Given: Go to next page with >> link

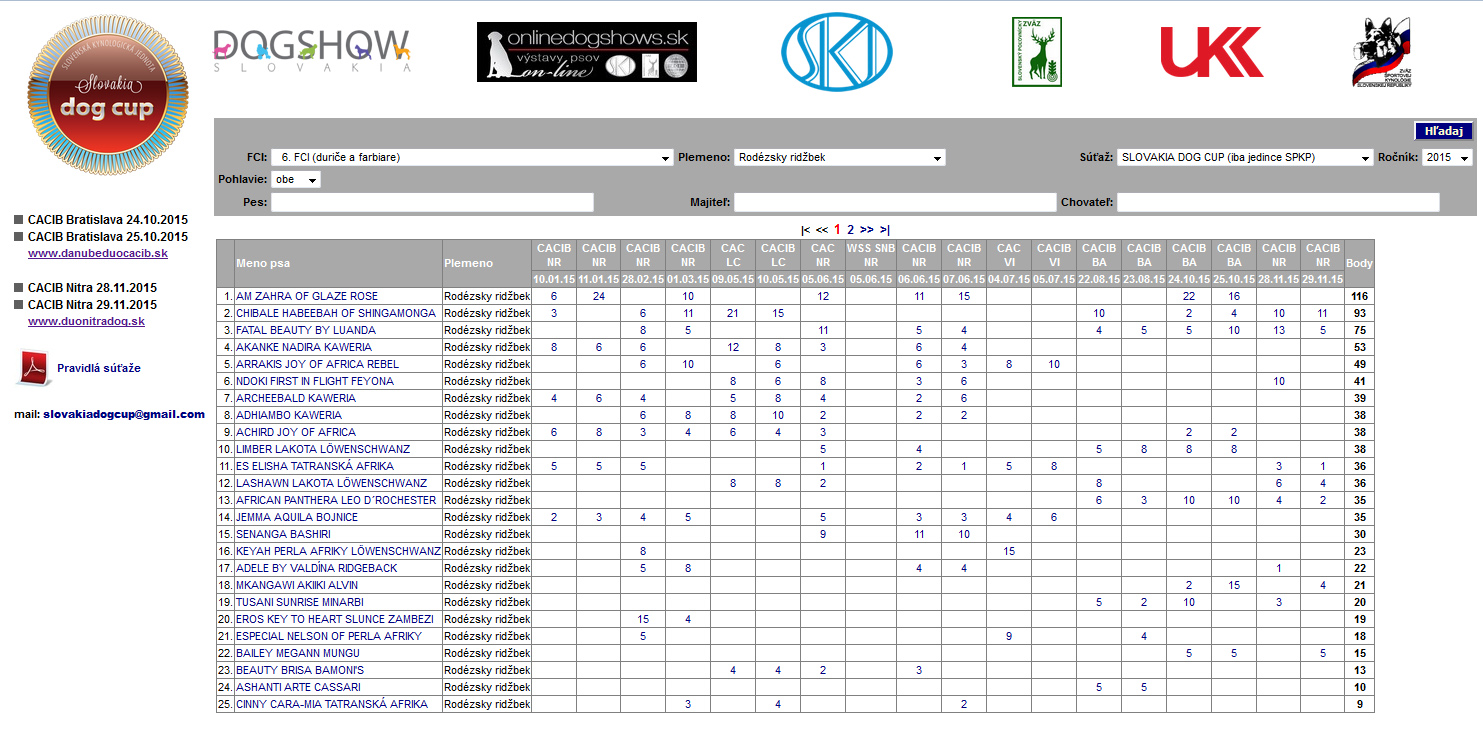Looking at the screenshot, I should [x=867, y=229].
